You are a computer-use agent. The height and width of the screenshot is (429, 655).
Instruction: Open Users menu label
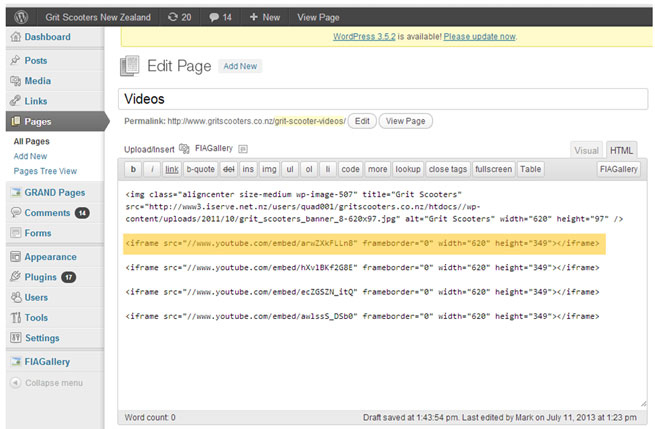click(36, 297)
